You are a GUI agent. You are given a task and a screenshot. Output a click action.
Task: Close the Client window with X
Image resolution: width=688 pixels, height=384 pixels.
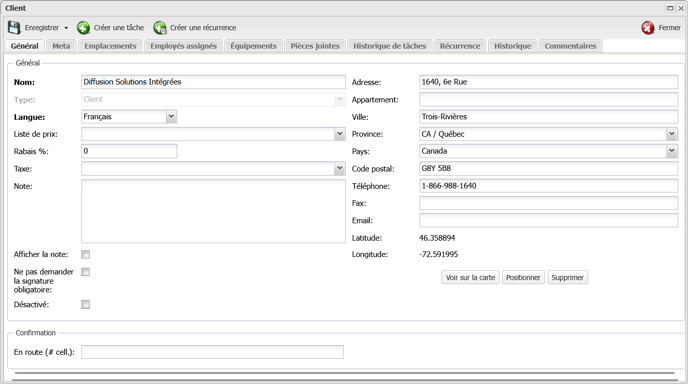(681, 8)
